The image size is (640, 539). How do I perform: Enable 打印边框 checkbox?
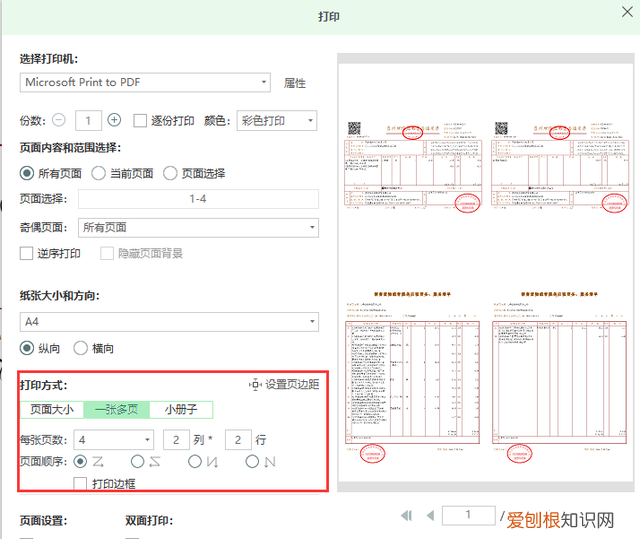(x=80, y=484)
